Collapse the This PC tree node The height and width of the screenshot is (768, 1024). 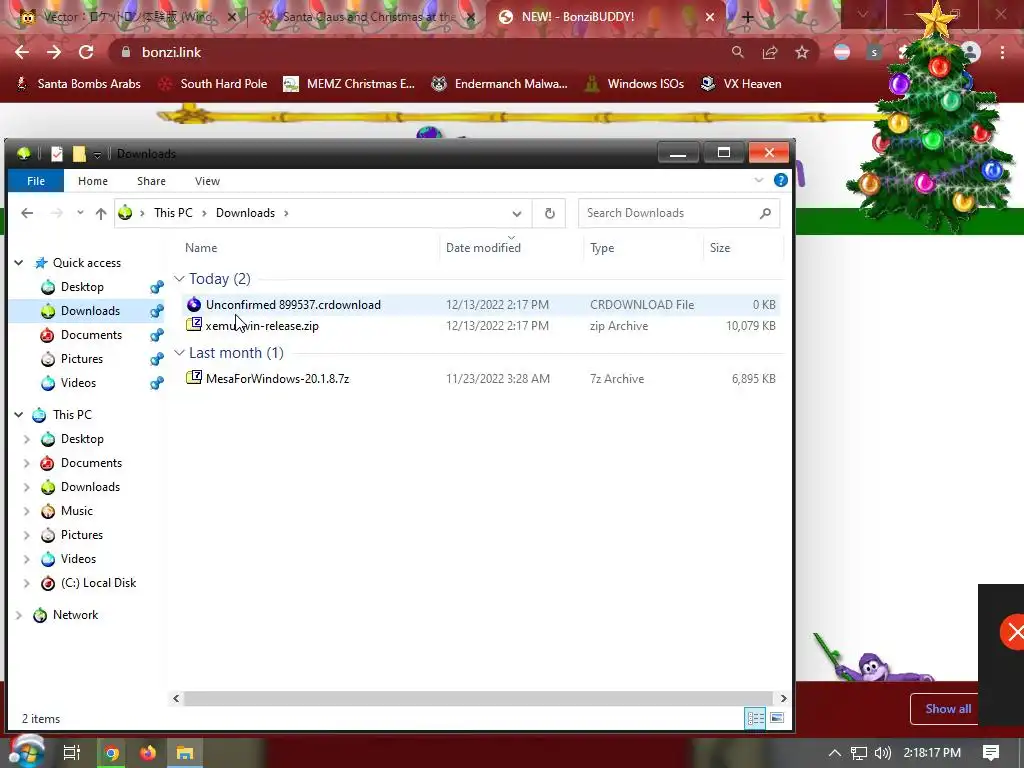19,415
